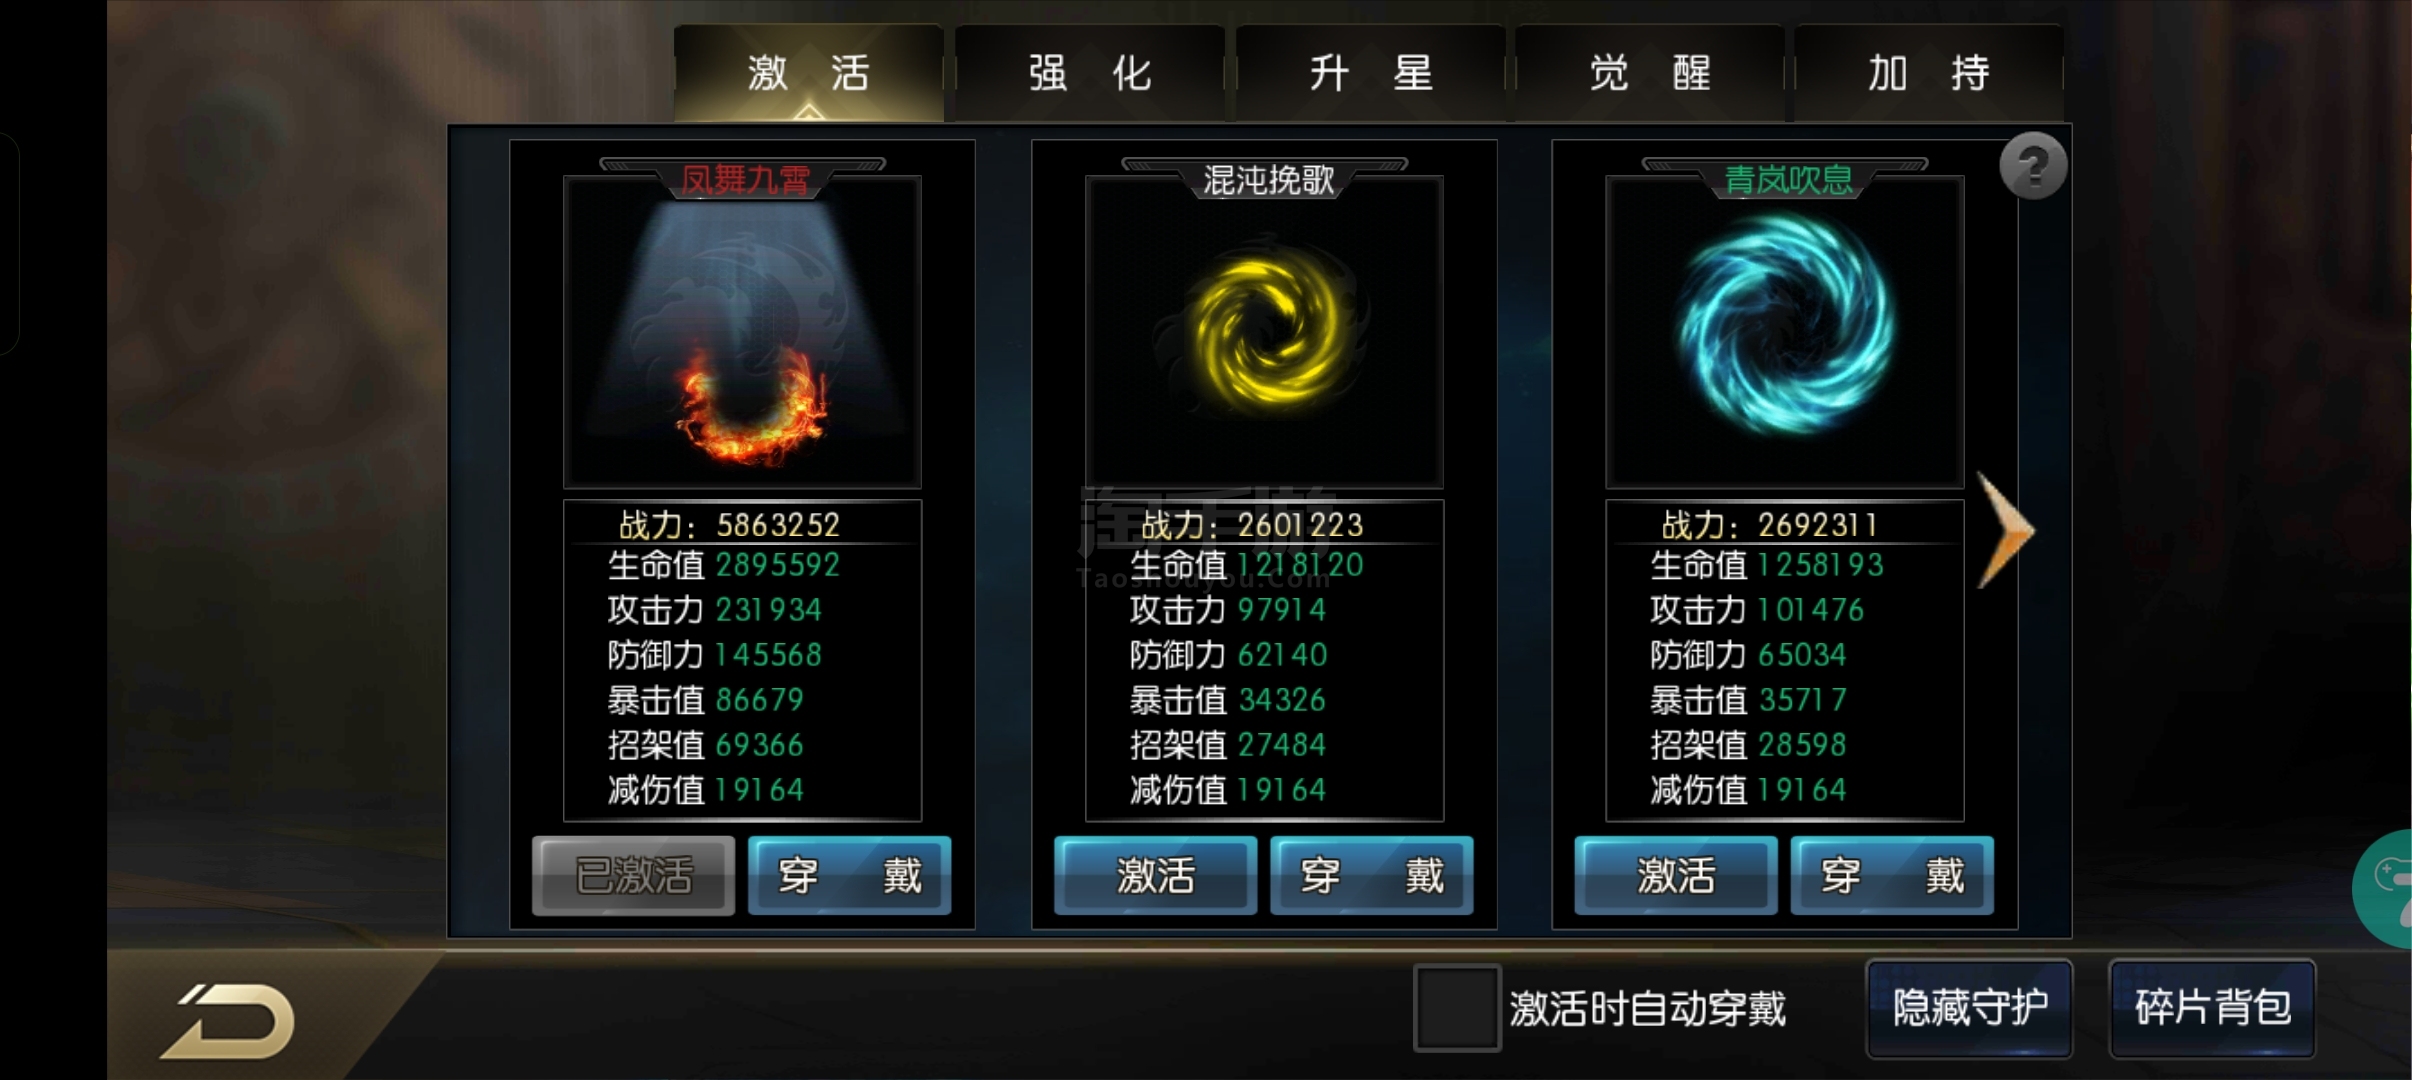Enable 激活时自动穿戴 checkbox
This screenshot has width=2412, height=1080.
tap(1457, 1008)
